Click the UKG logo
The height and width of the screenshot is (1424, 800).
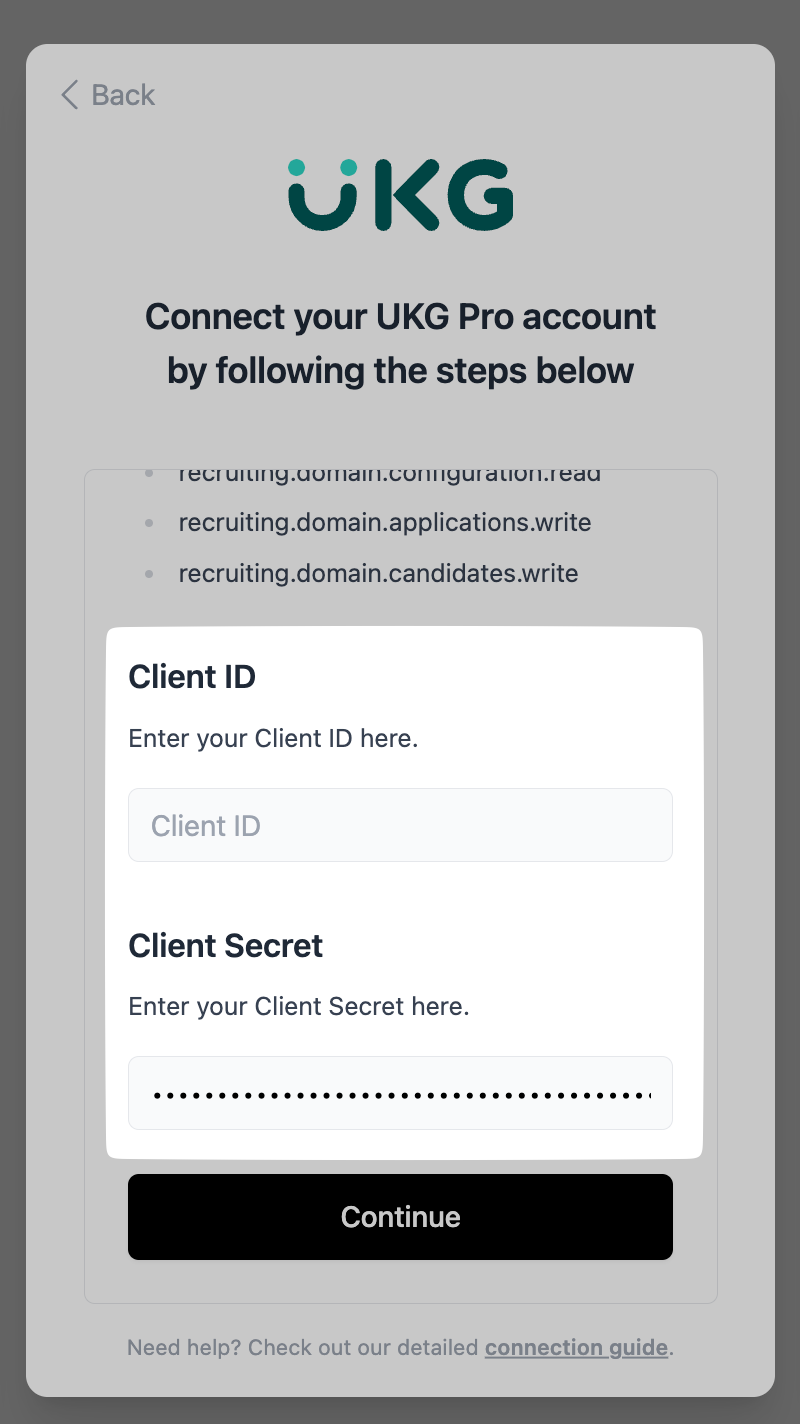(x=400, y=195)
